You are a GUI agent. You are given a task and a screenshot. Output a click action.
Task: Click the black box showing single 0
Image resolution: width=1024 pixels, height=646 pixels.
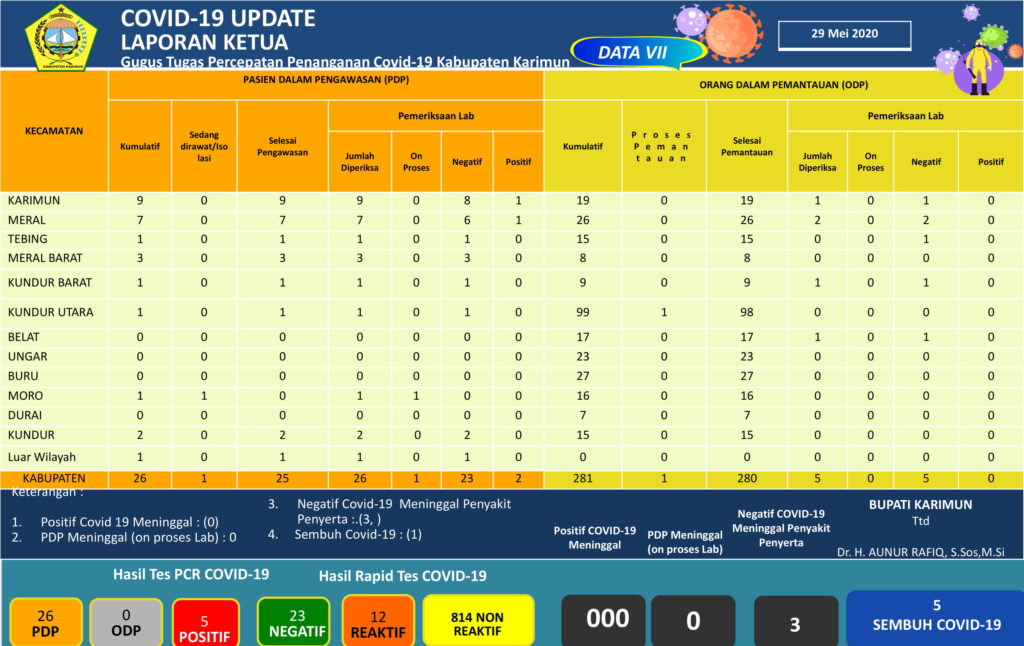(x=693, y=621)
